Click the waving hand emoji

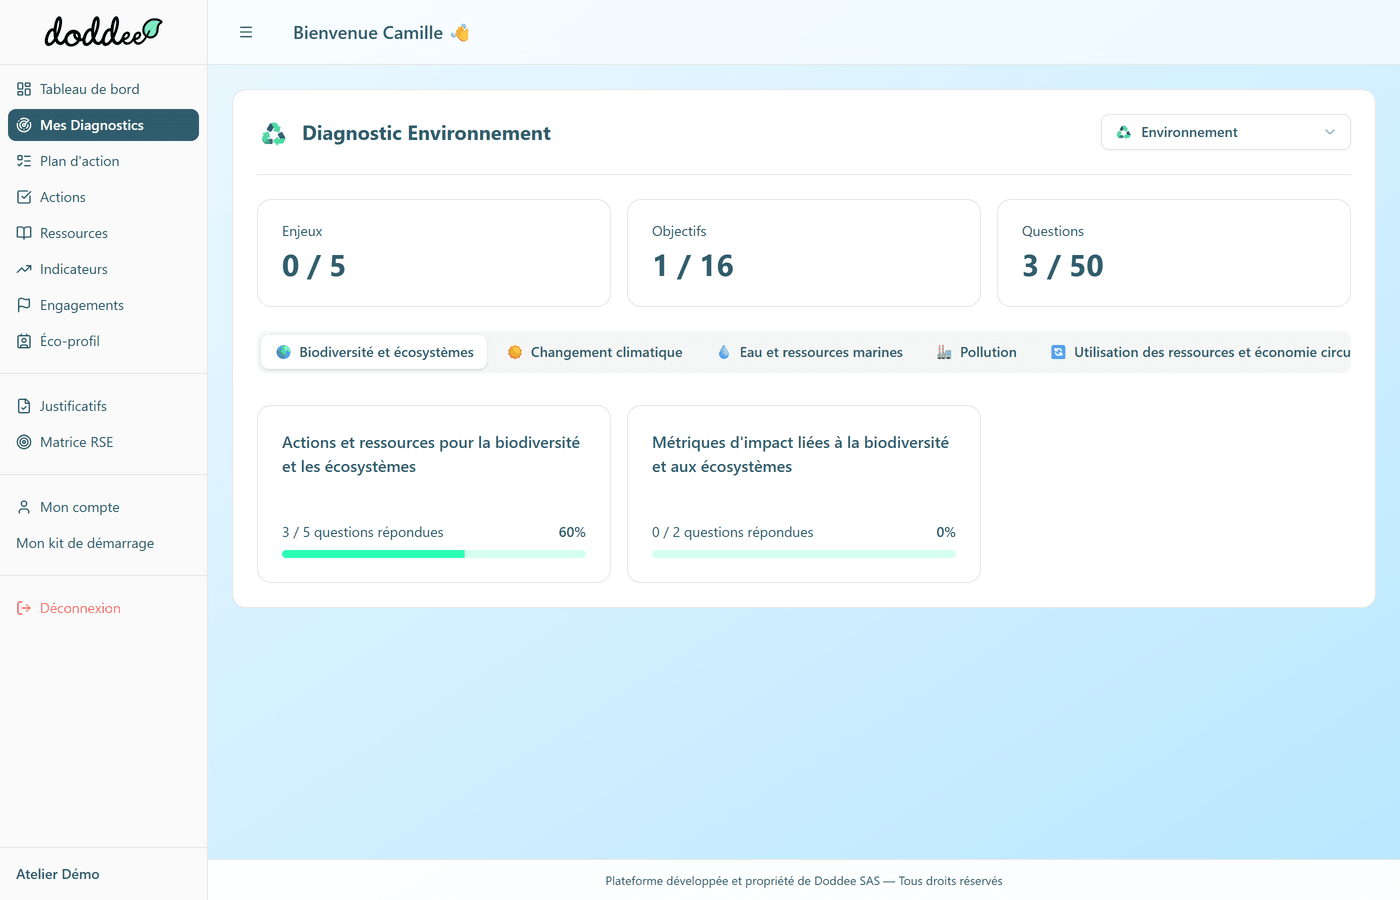(x=460, y=33)
